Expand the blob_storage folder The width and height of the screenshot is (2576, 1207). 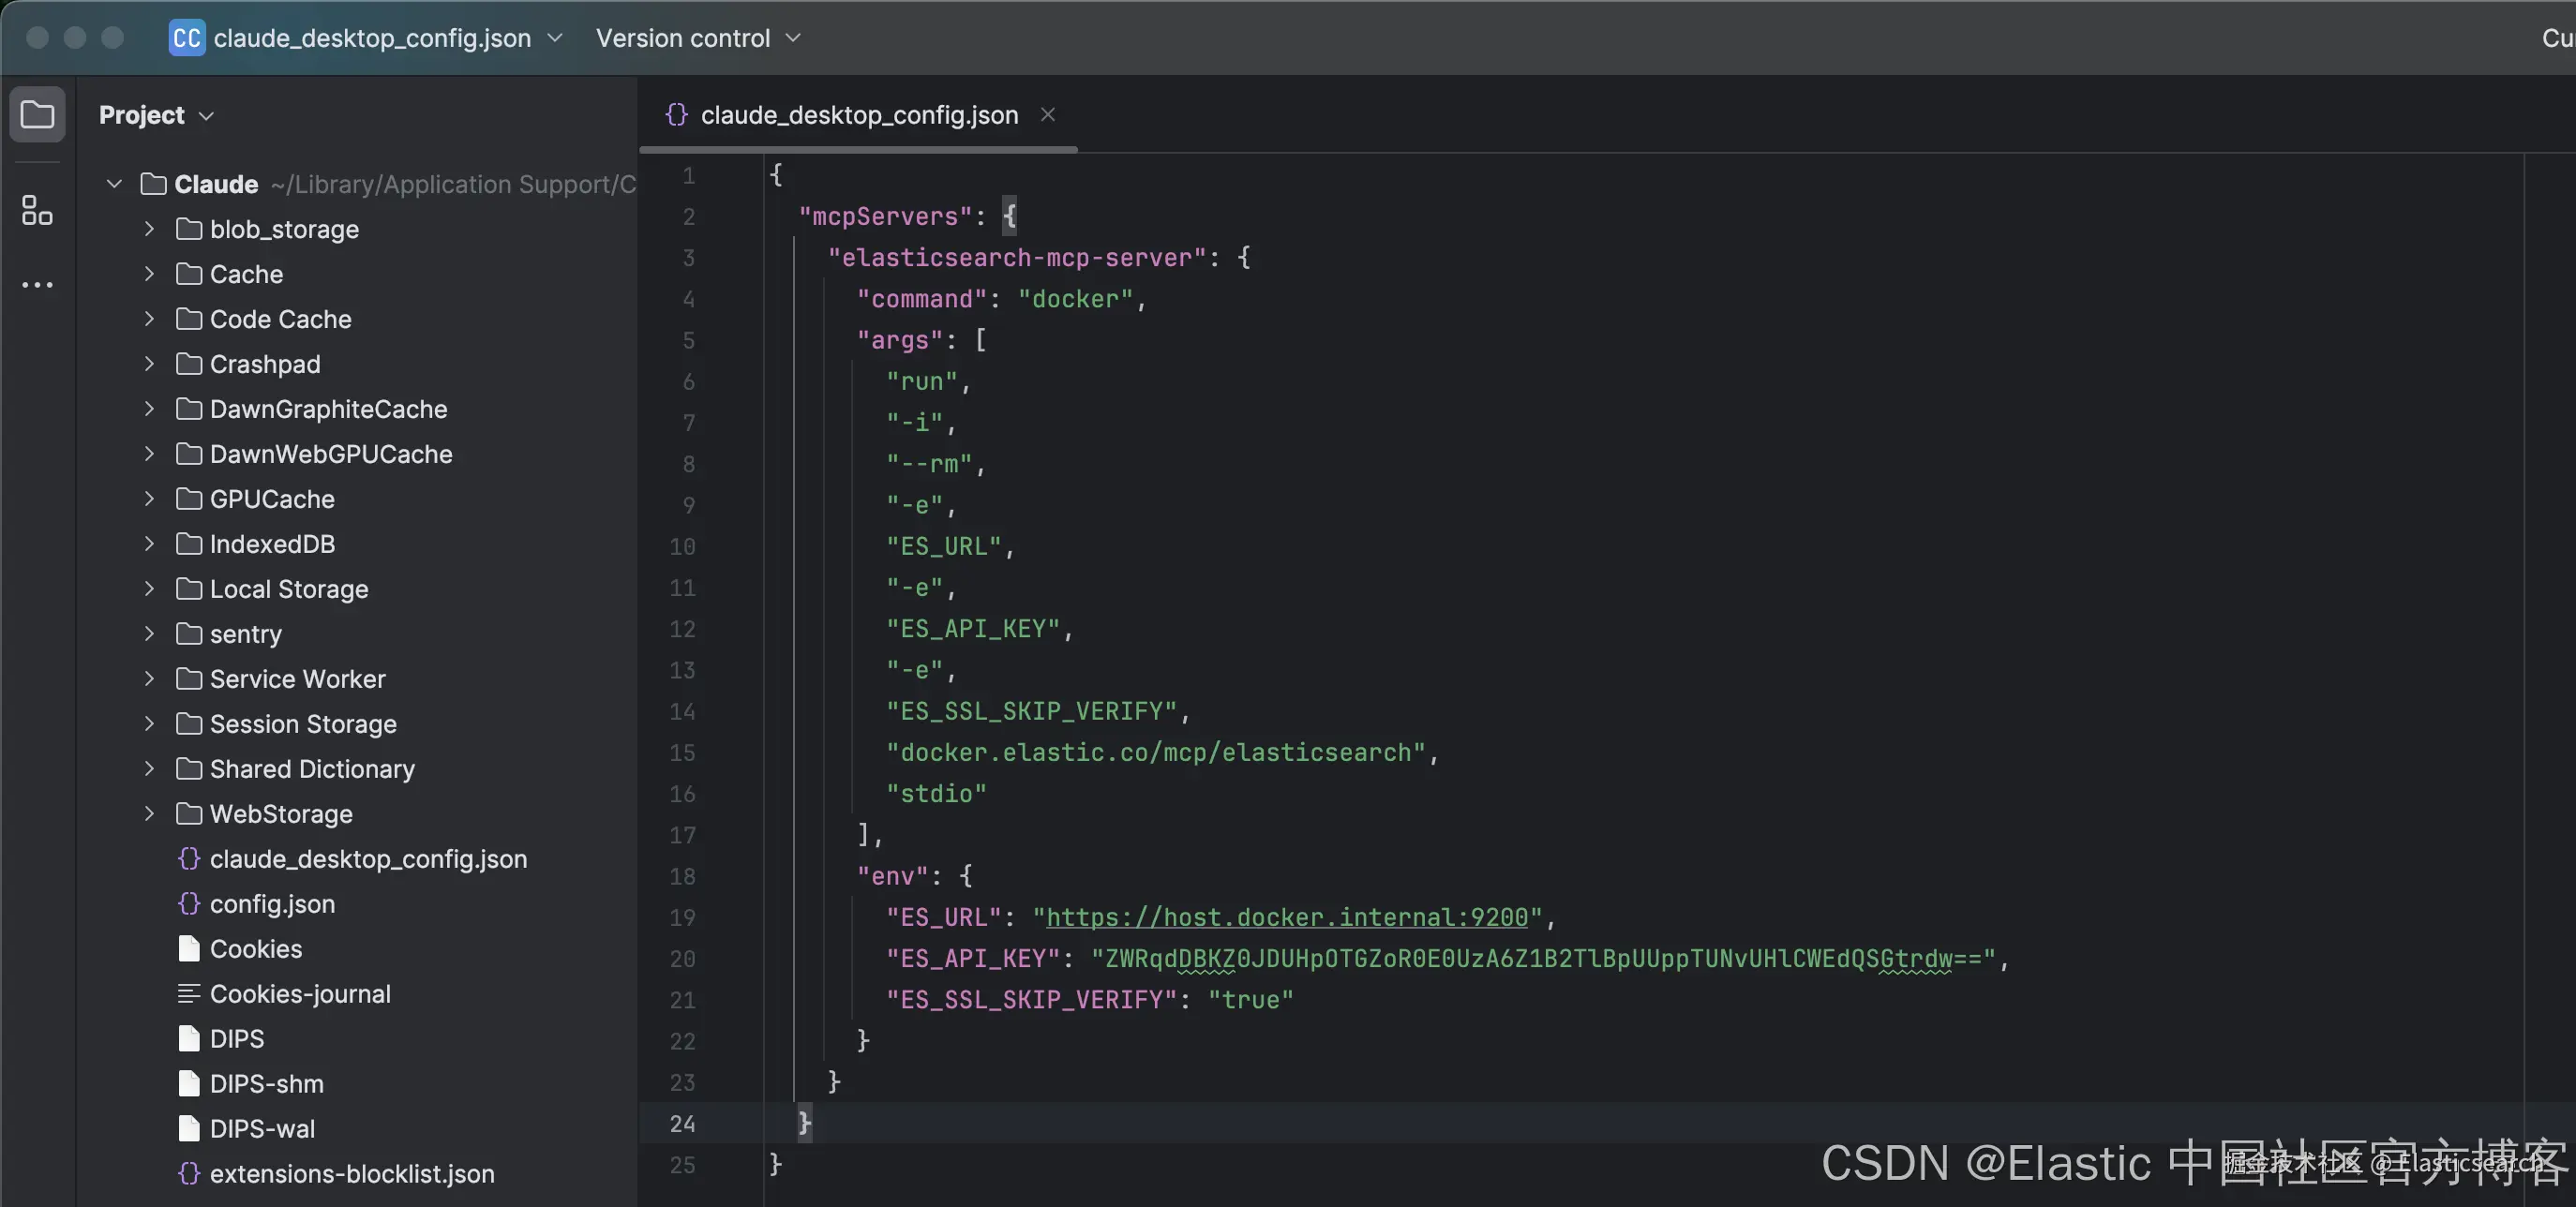[x=149, y=229]
